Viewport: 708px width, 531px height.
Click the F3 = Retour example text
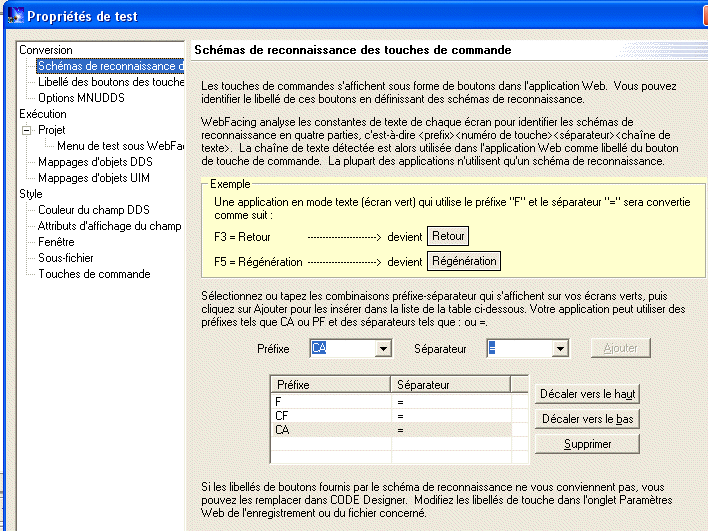tap(242, 237)
